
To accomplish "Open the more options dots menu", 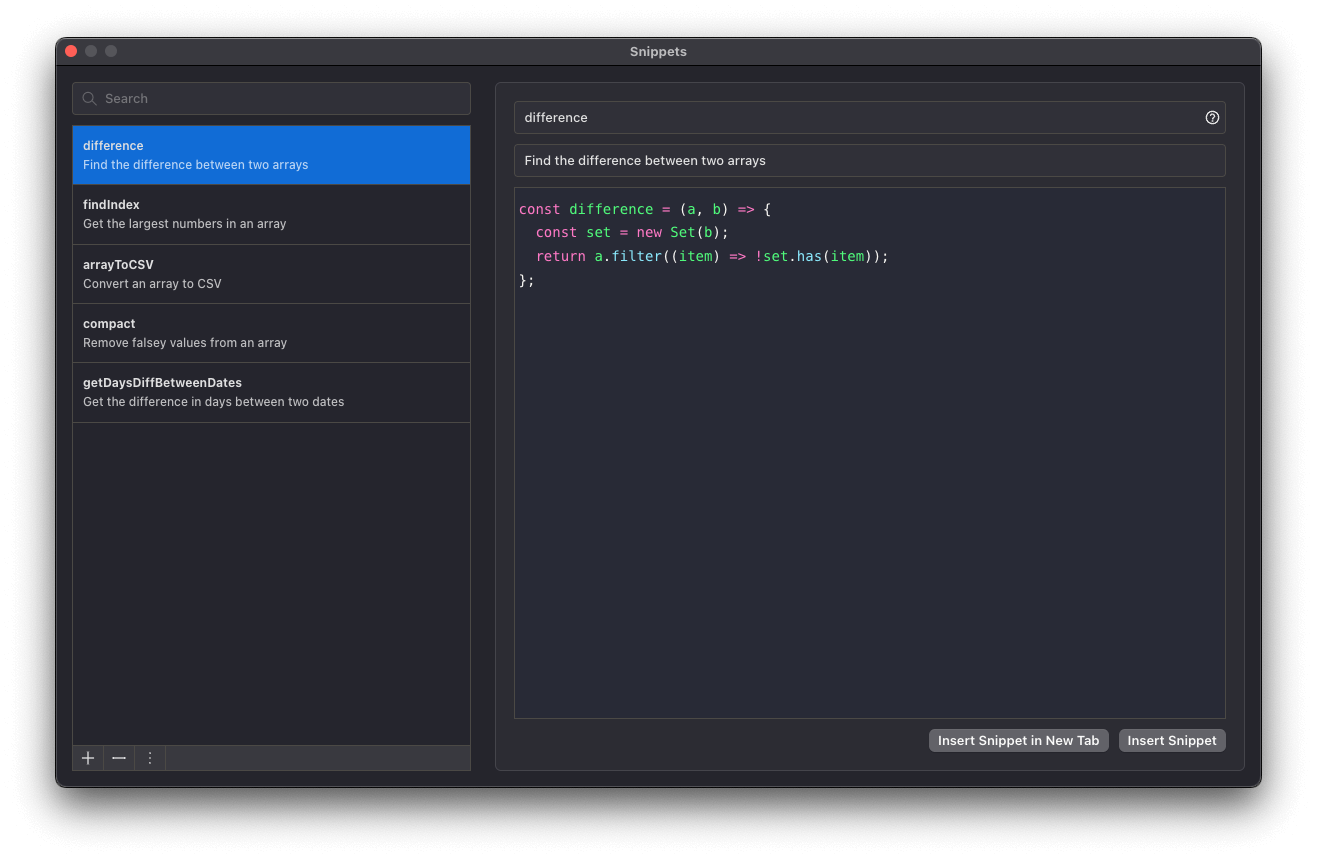I will 150,758.
